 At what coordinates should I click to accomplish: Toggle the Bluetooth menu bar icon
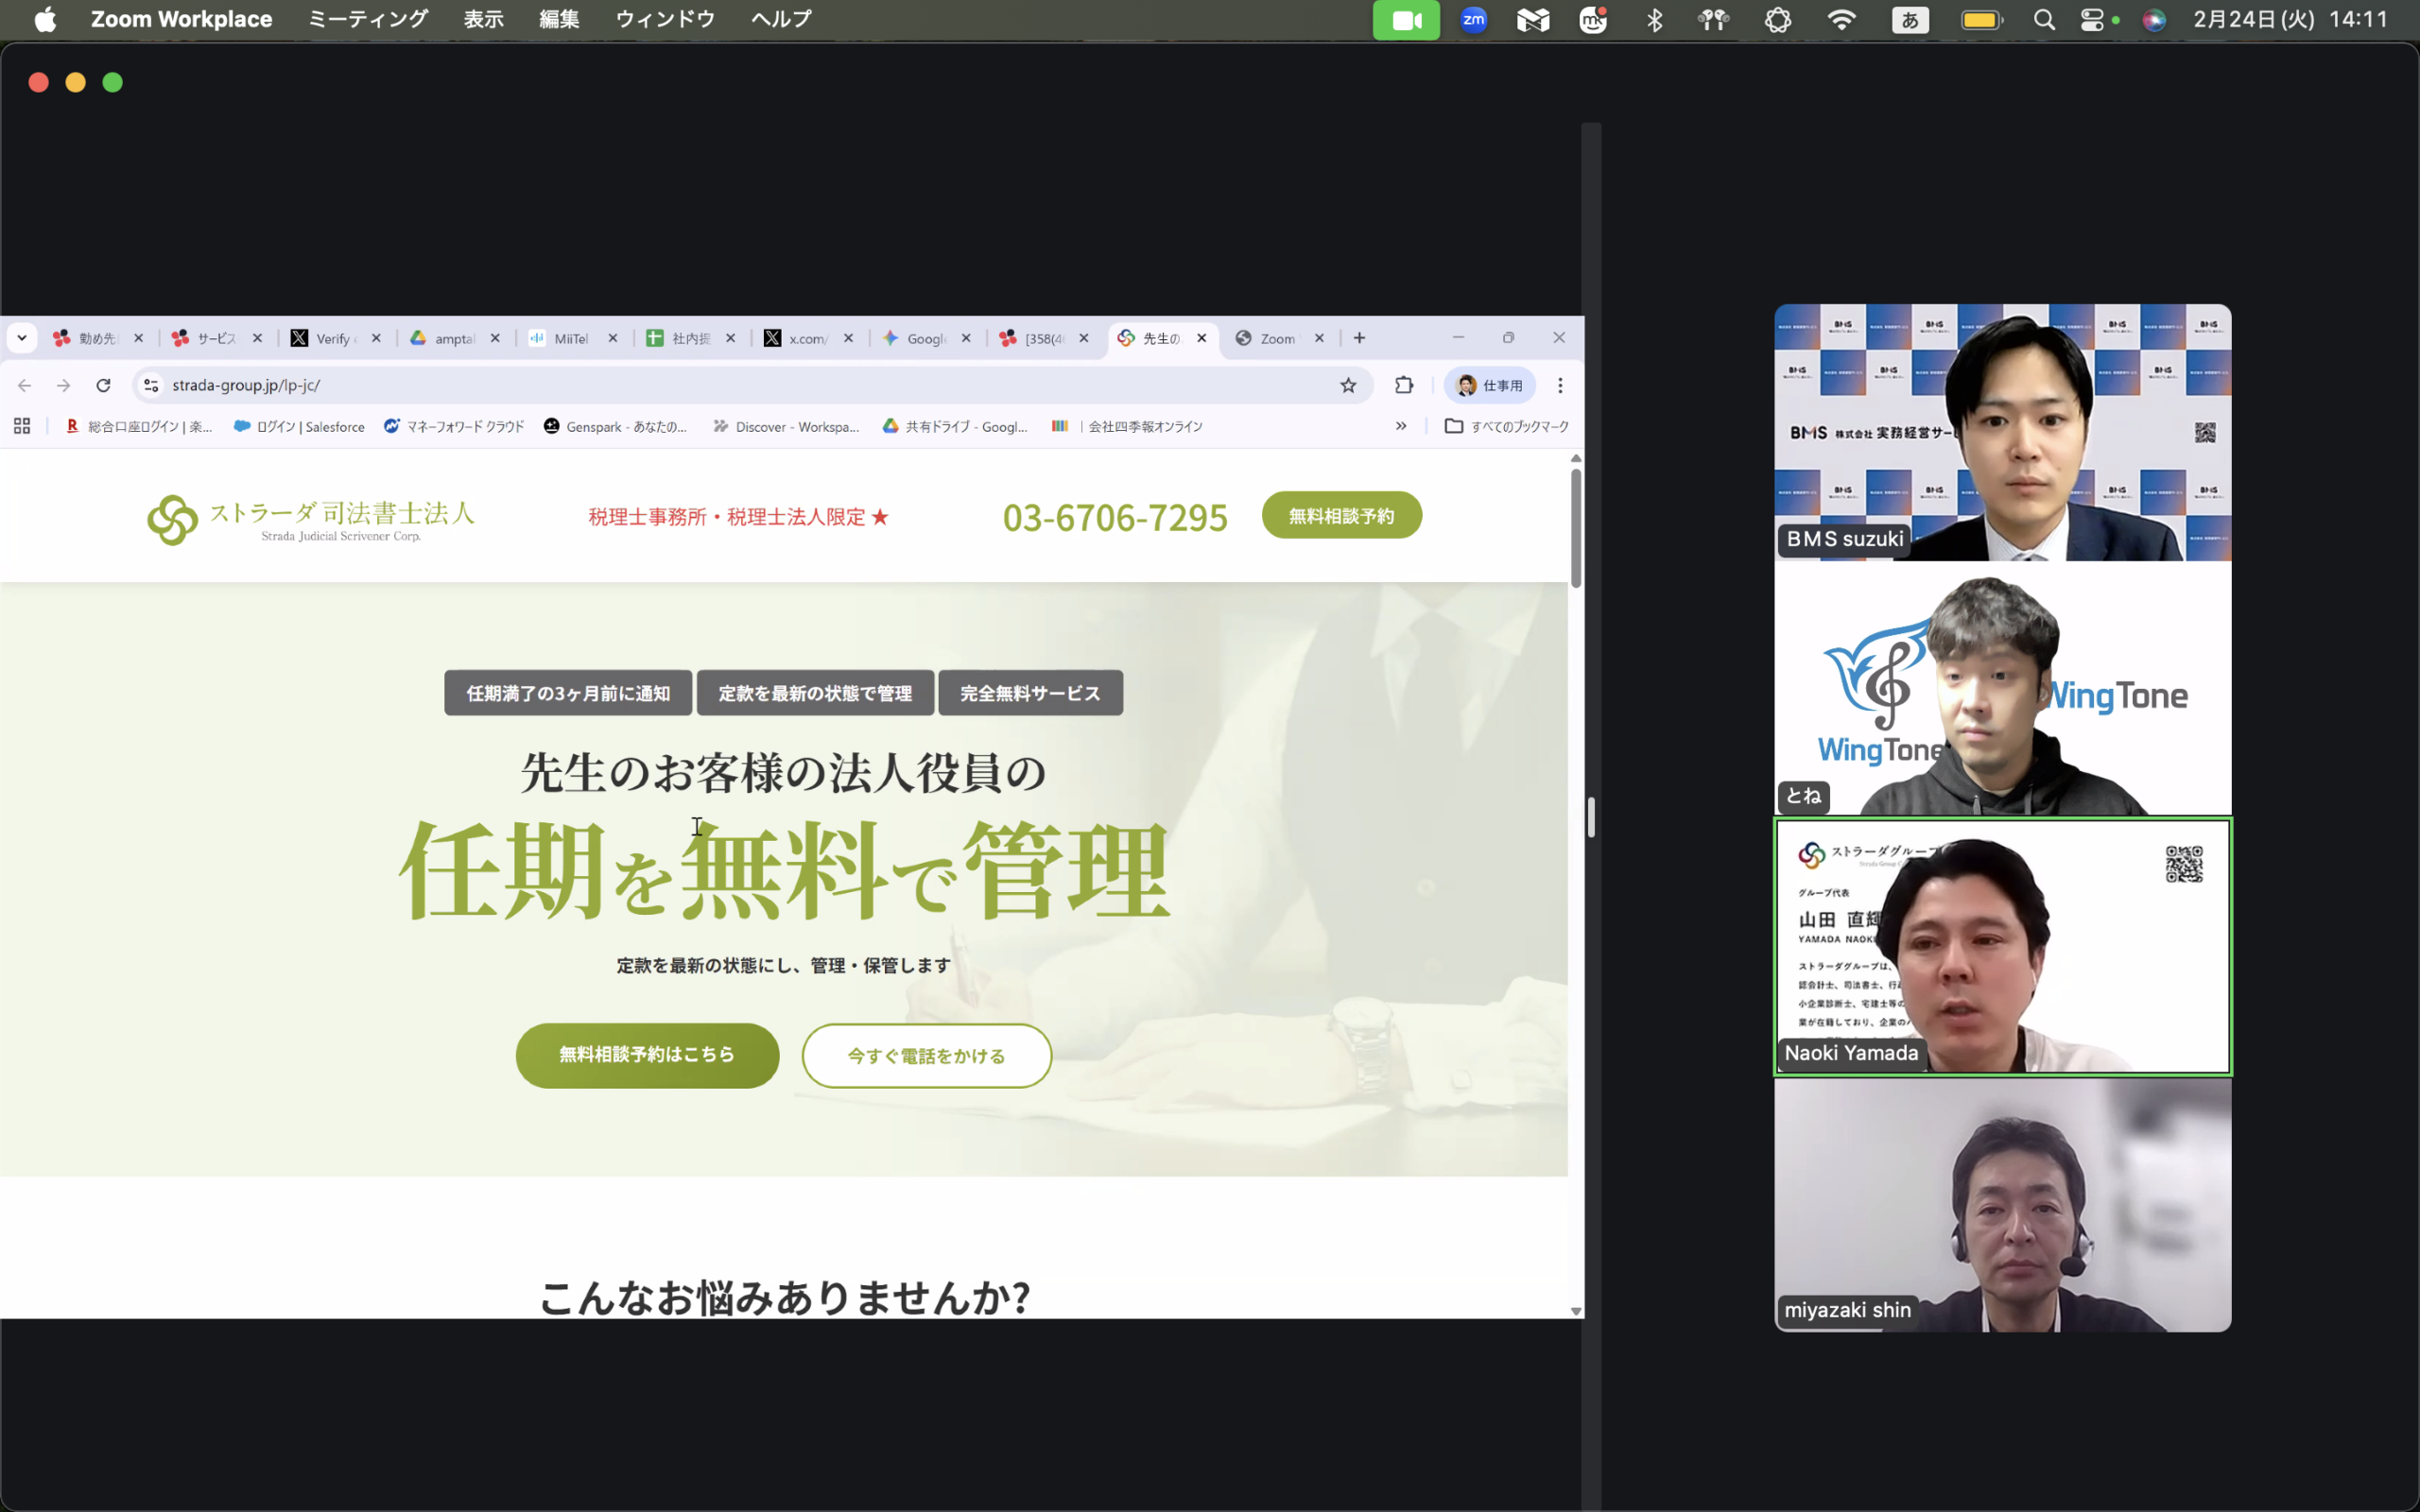1654,20
